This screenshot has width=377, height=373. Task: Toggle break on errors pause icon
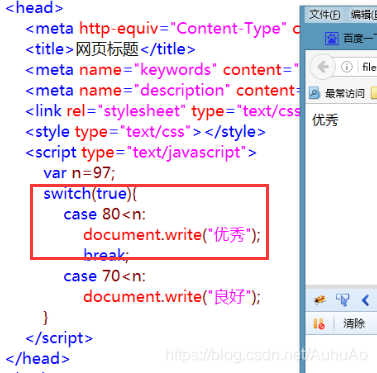point(319,323)
